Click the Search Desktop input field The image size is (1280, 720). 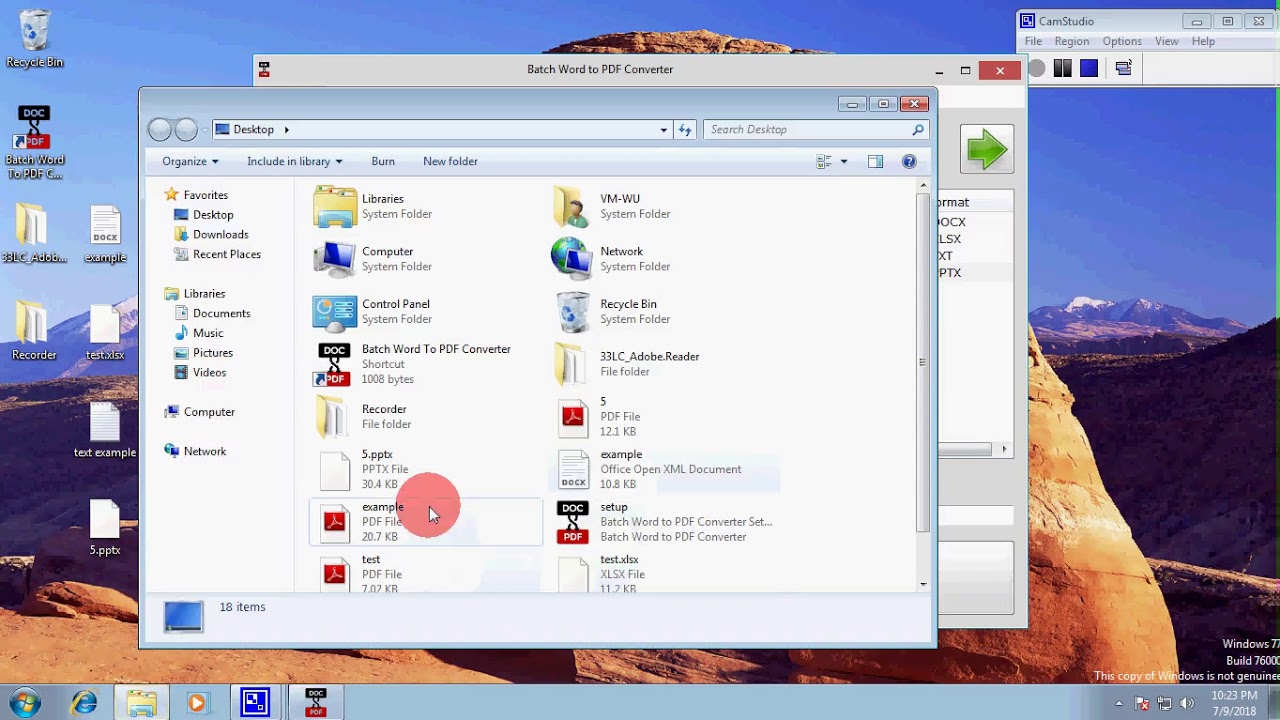[816, 129]
